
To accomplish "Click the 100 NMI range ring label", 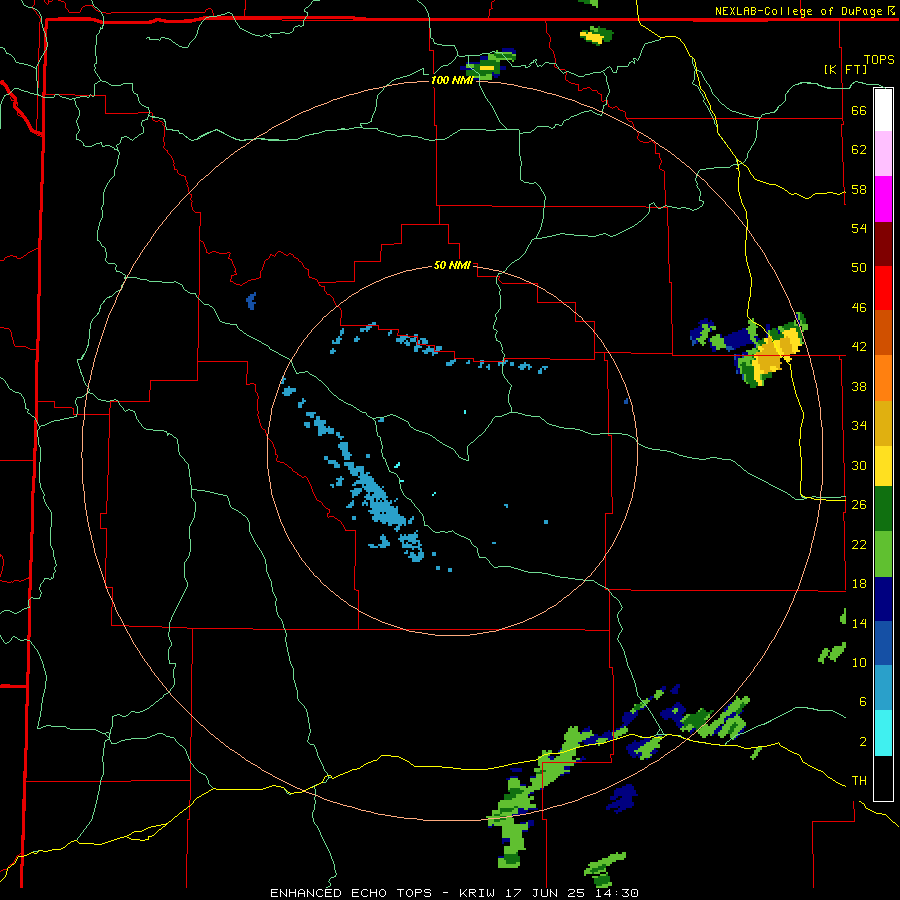I will (452, 80).
